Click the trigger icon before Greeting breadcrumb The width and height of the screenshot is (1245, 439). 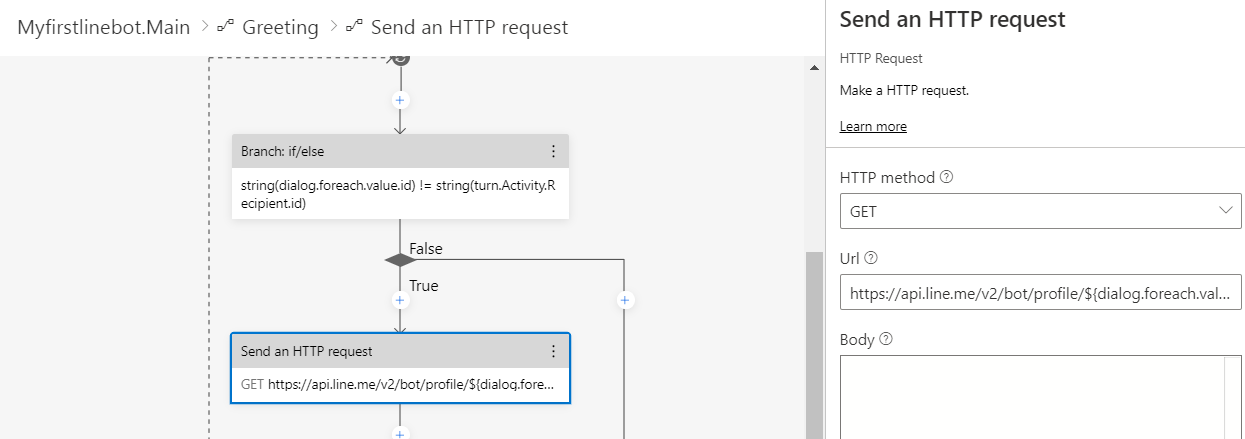(226, 27)
